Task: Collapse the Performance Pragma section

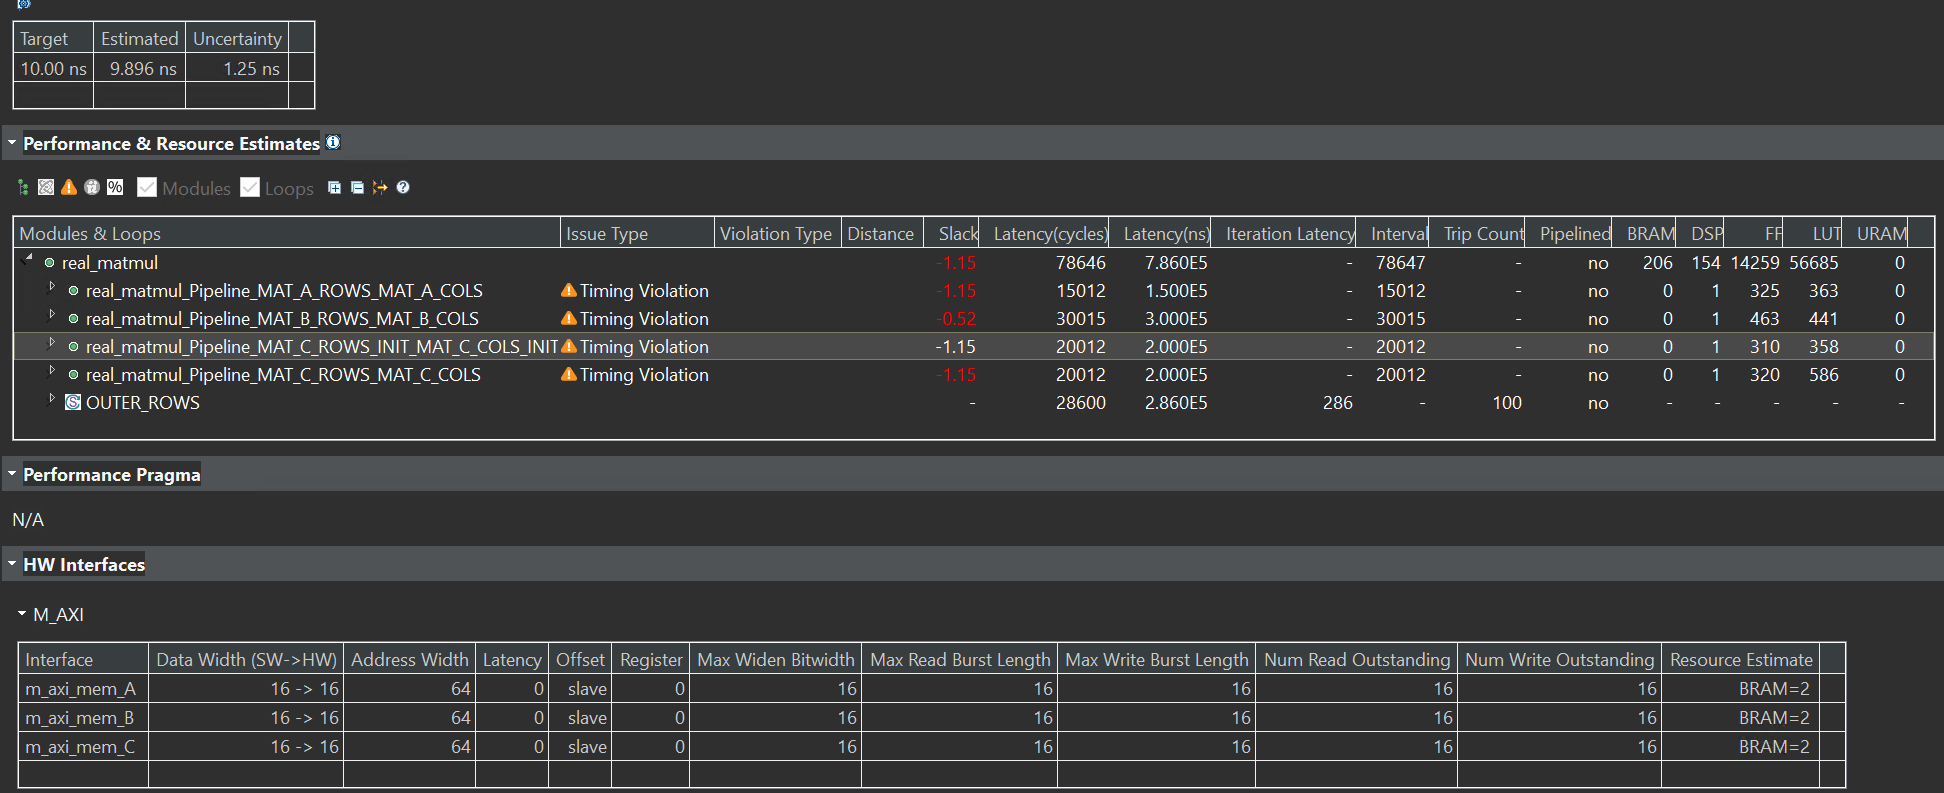Action: pyautogui.click(x=12, y=474)
